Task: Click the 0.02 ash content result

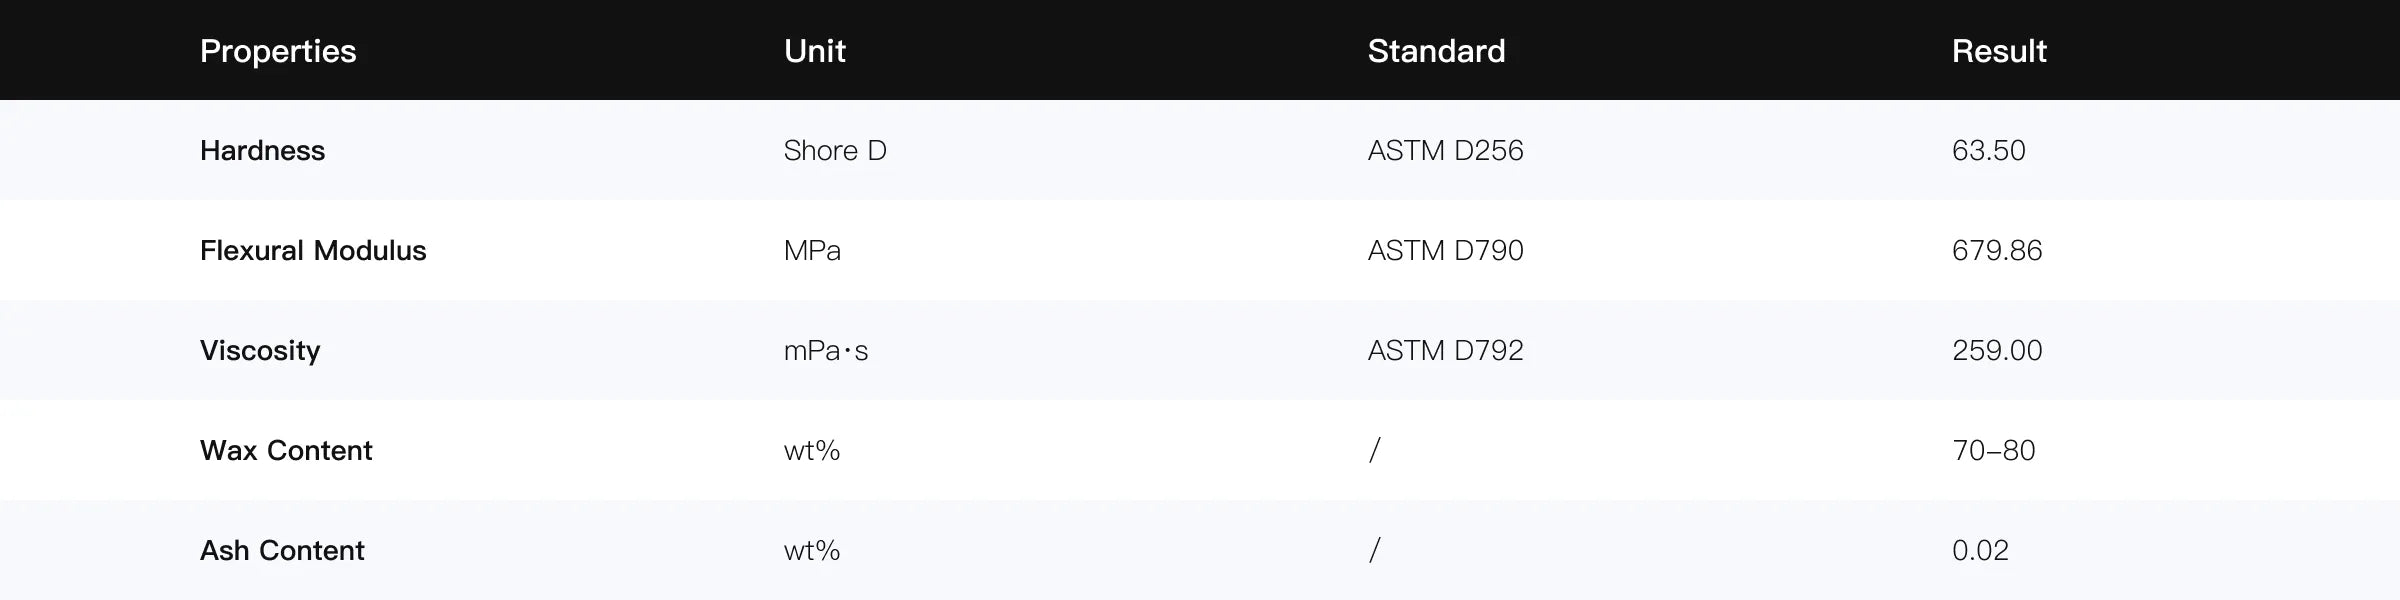Action: pyautogui.click(x=1980, y=550)
